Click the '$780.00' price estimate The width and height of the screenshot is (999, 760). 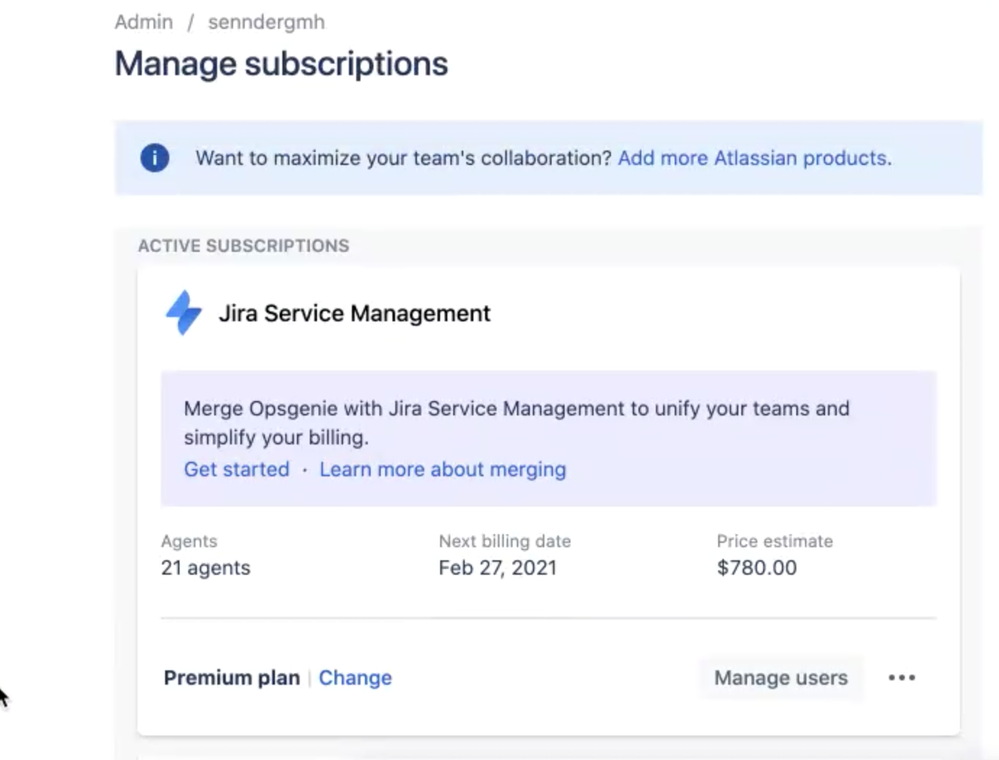757,568
